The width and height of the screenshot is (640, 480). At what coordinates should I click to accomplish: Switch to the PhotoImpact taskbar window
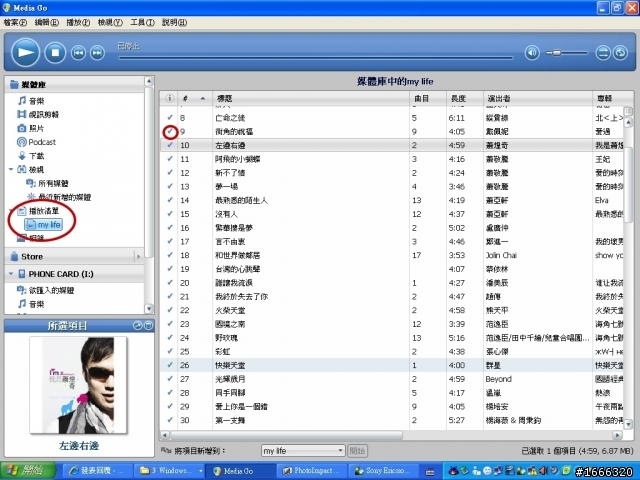[312, 471]
